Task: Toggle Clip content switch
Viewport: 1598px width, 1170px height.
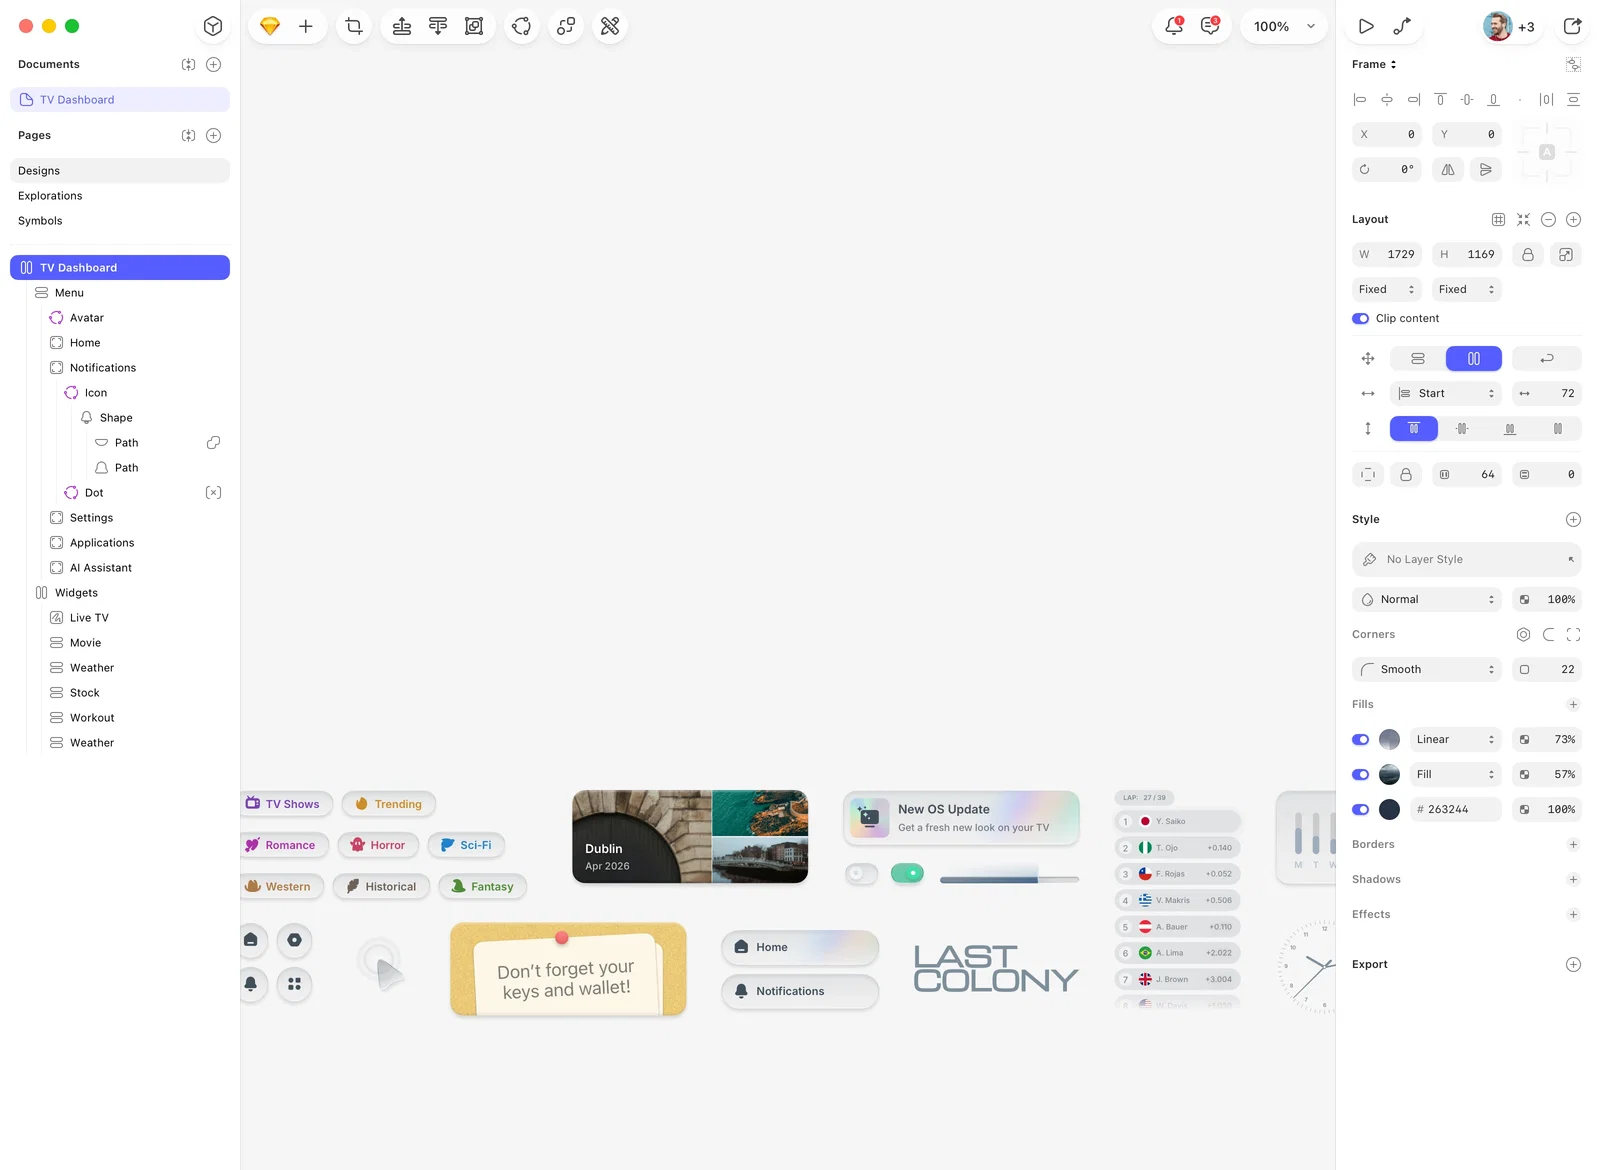Action: click(1360, 318)
